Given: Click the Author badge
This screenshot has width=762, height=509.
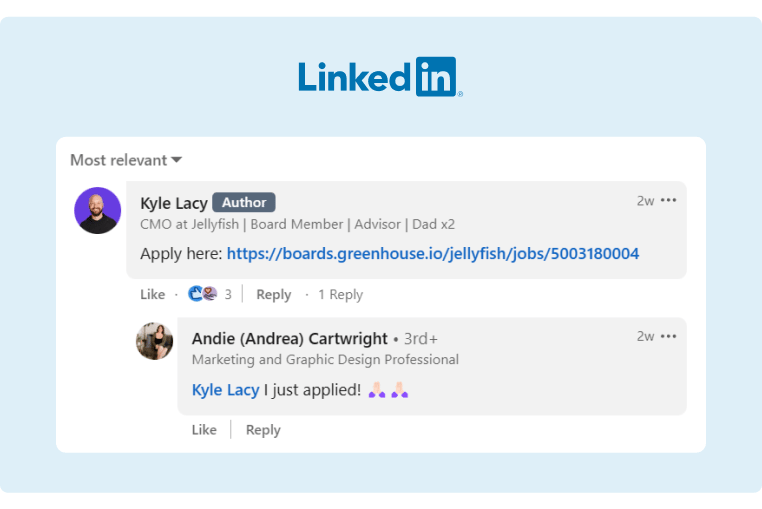Looking at the screenshot, I should tap(244, 202).
